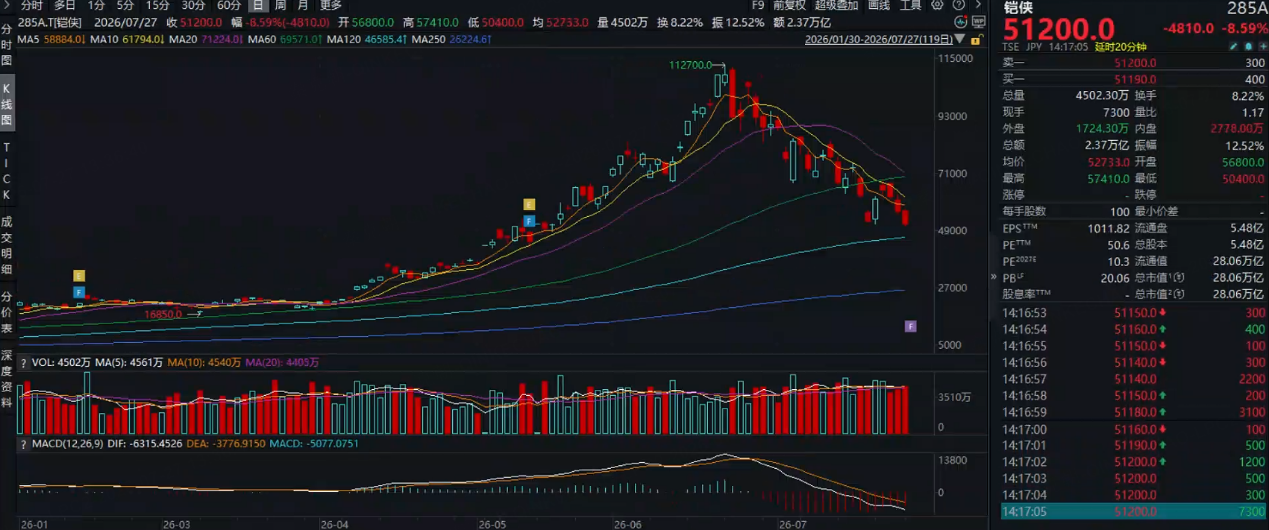The height and width of the screenshot is (530, 1269).
Task: Click the blue F marker near April candles
Action: [x=530, y=220]
